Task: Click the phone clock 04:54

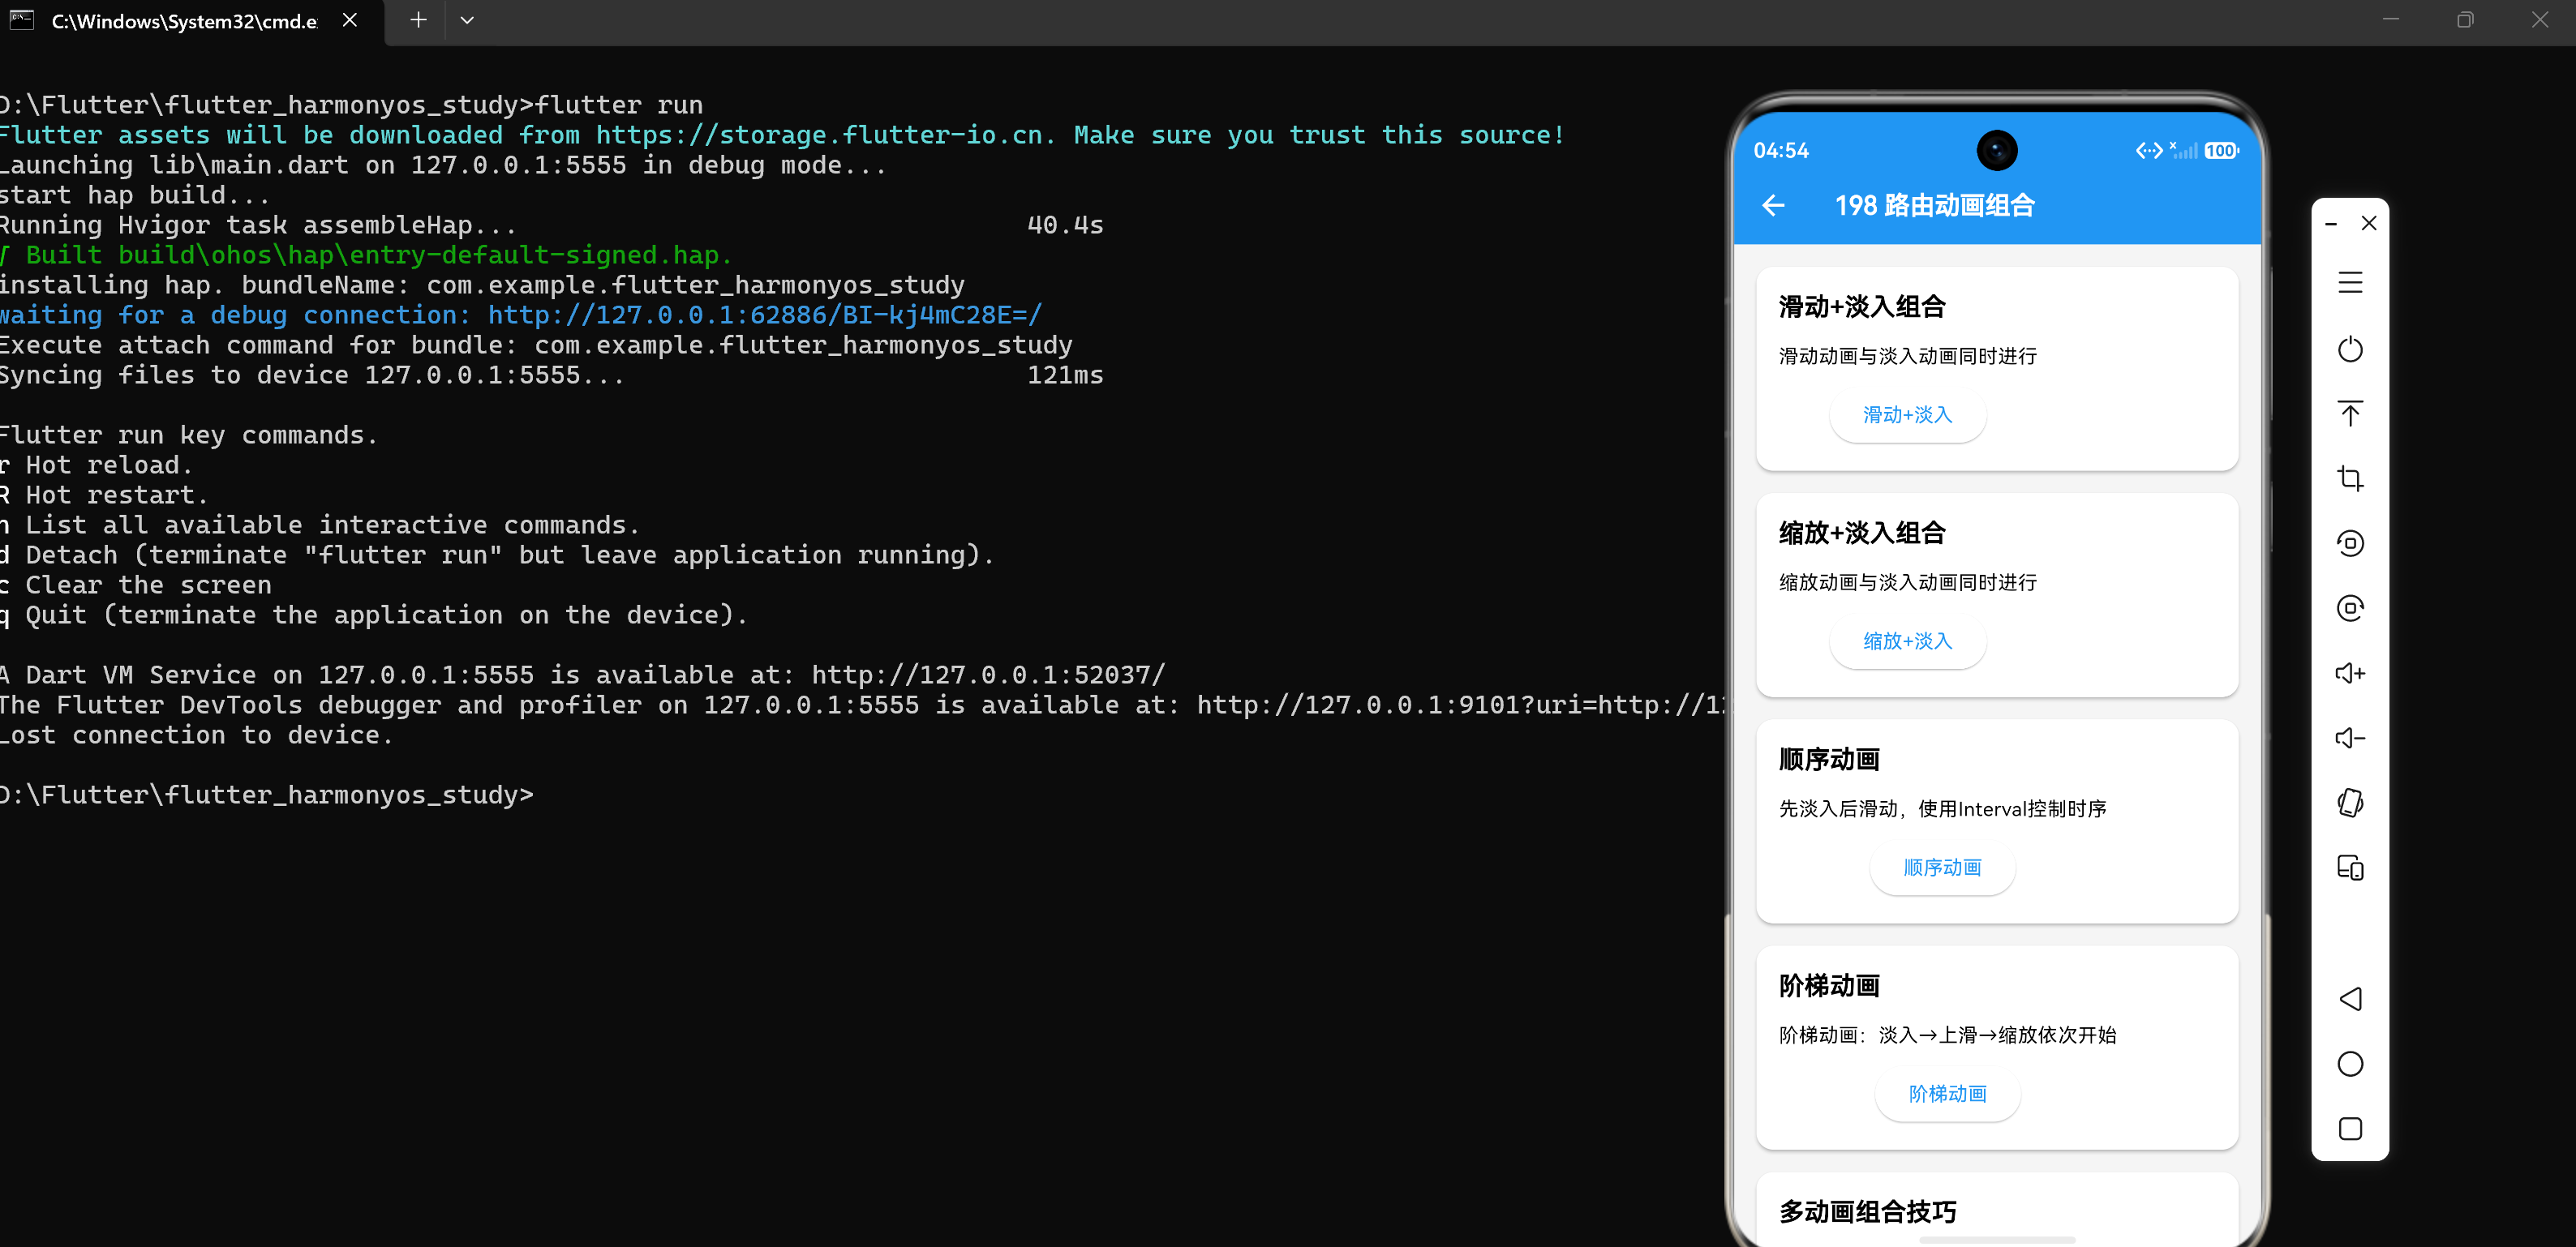Action: [1781, 151]
